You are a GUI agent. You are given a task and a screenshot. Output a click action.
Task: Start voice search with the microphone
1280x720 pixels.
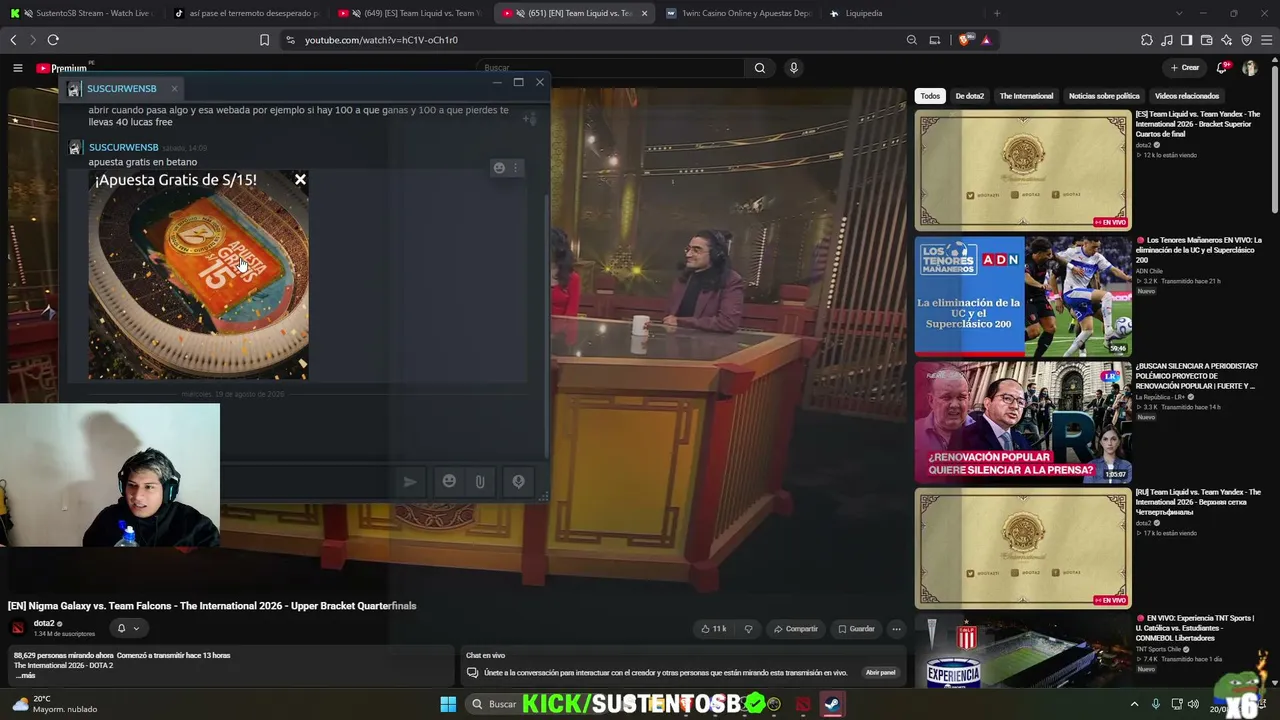794,68
